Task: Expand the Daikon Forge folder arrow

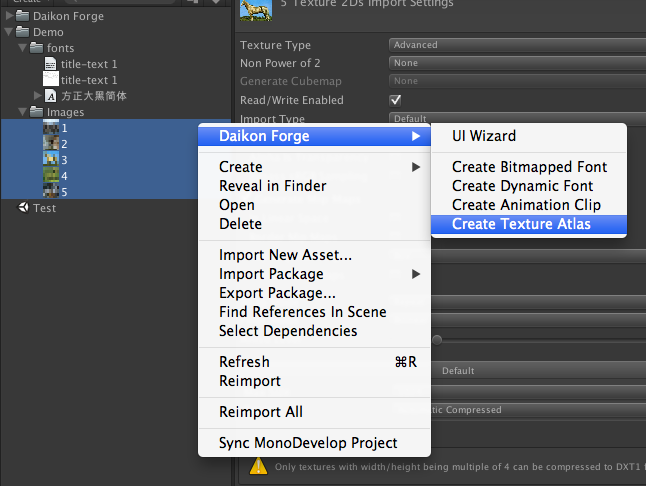Action: click(9, 16)
